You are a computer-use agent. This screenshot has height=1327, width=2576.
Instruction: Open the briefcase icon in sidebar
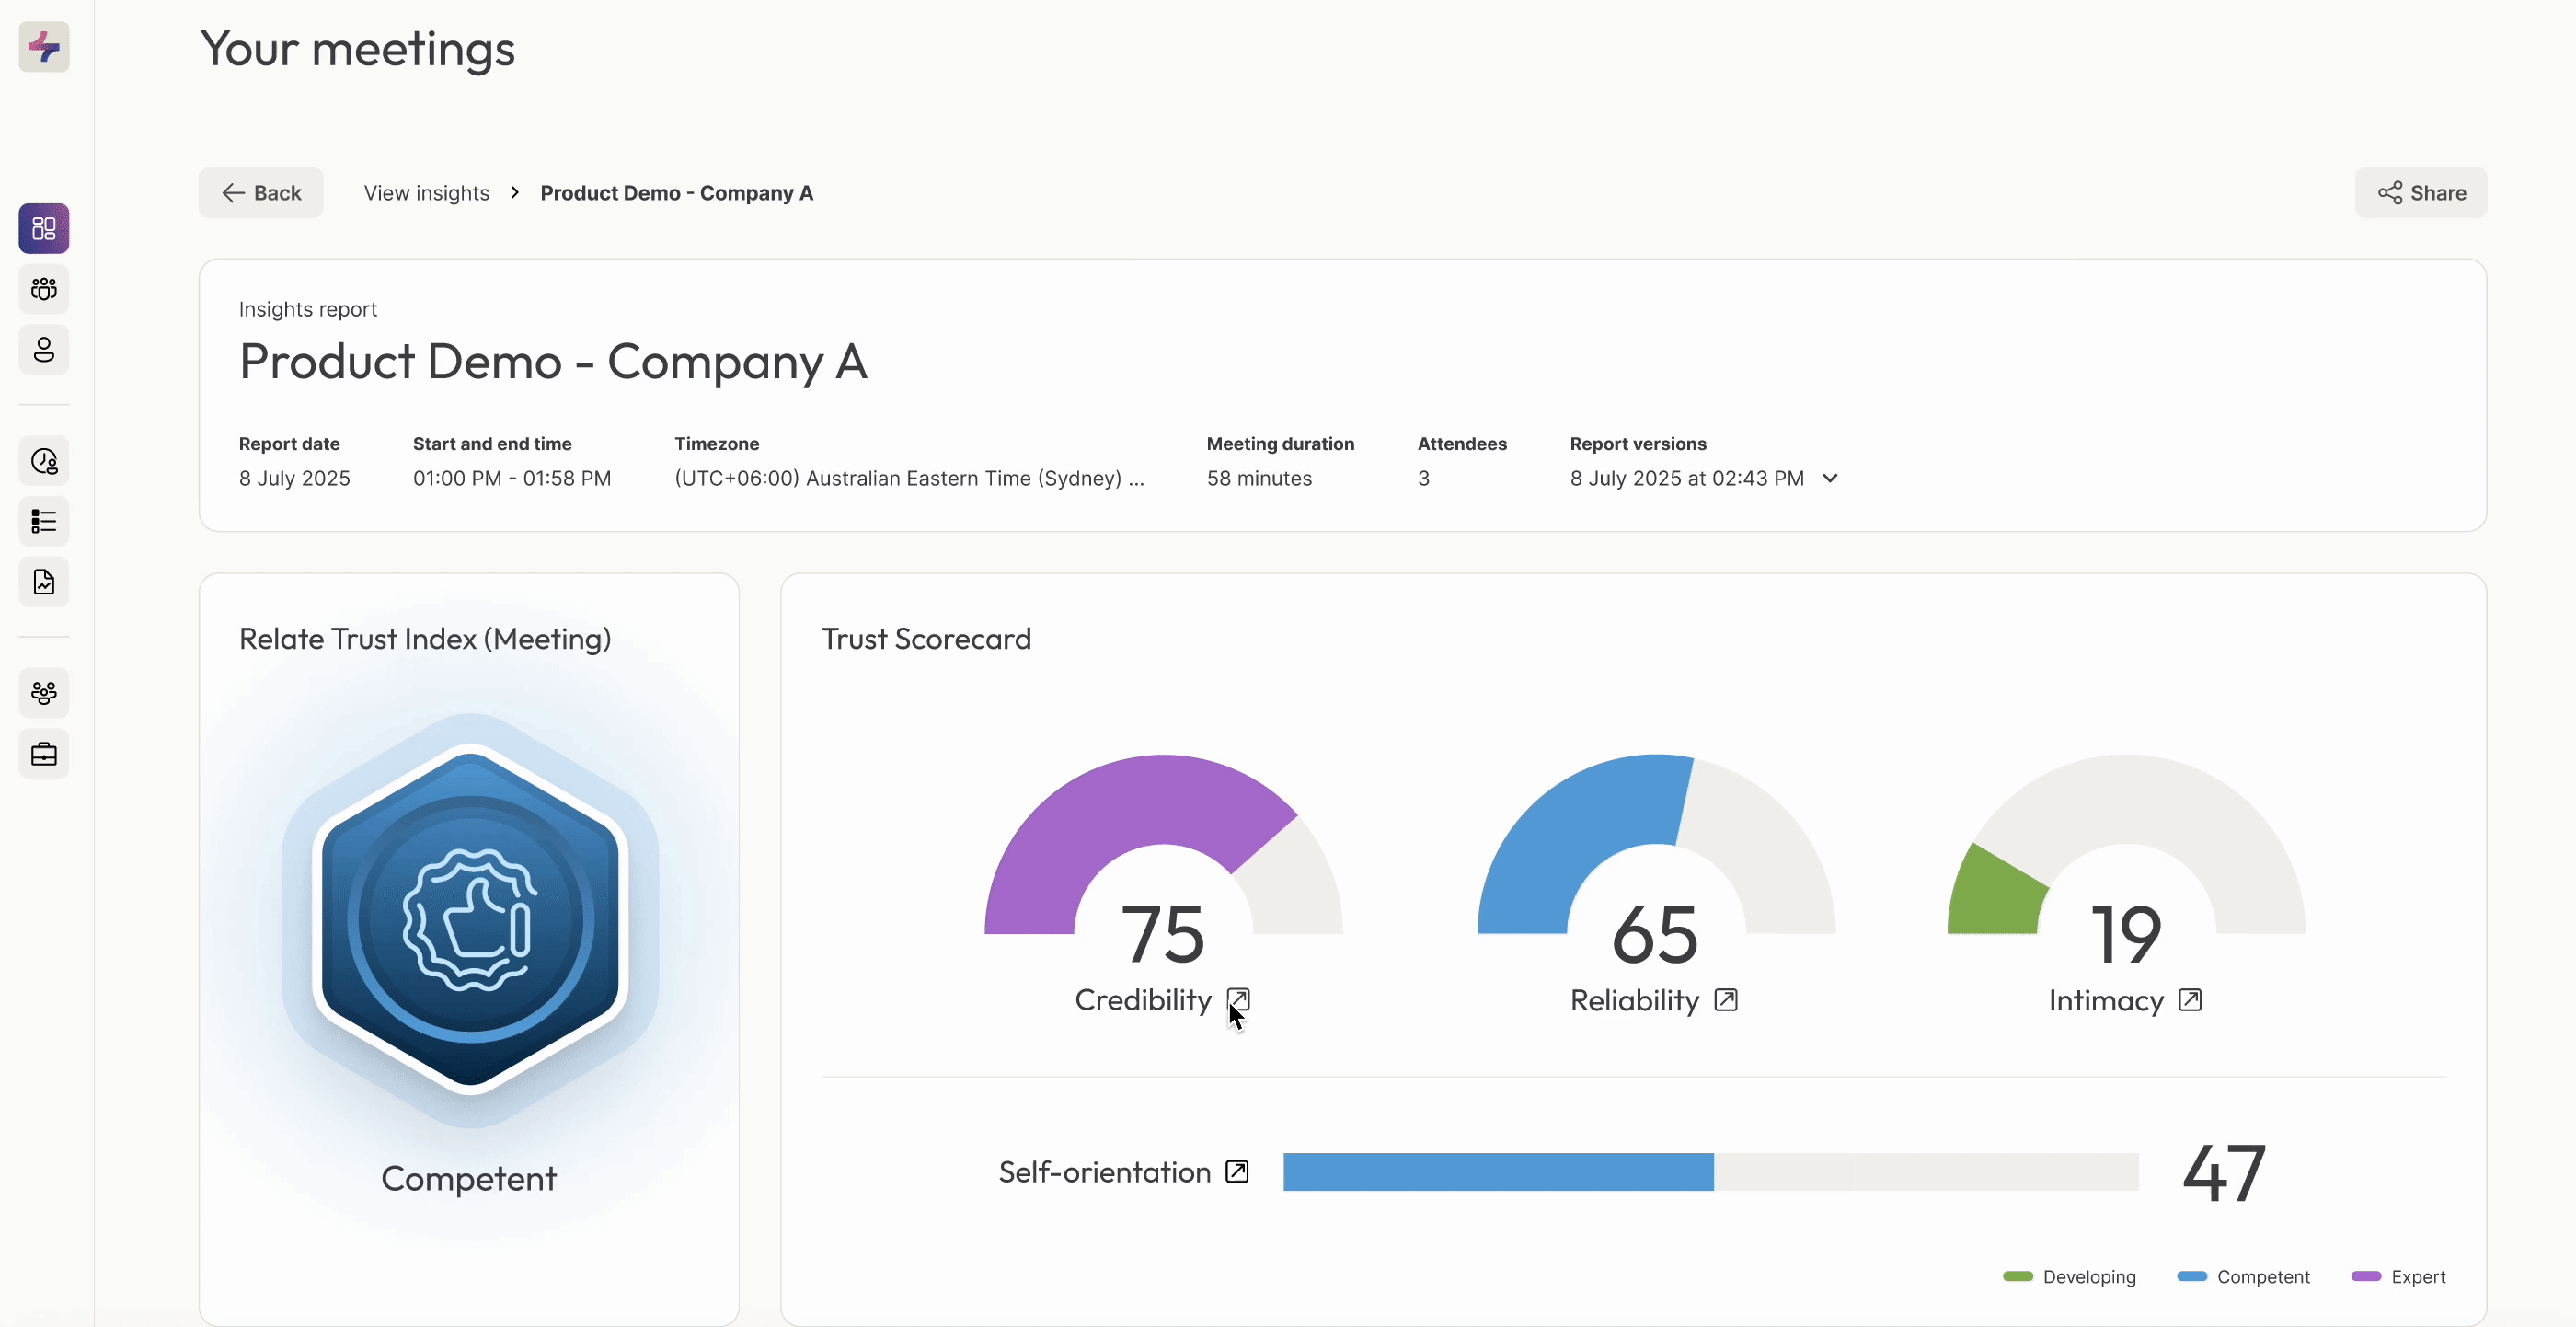(x=44, y=754)
